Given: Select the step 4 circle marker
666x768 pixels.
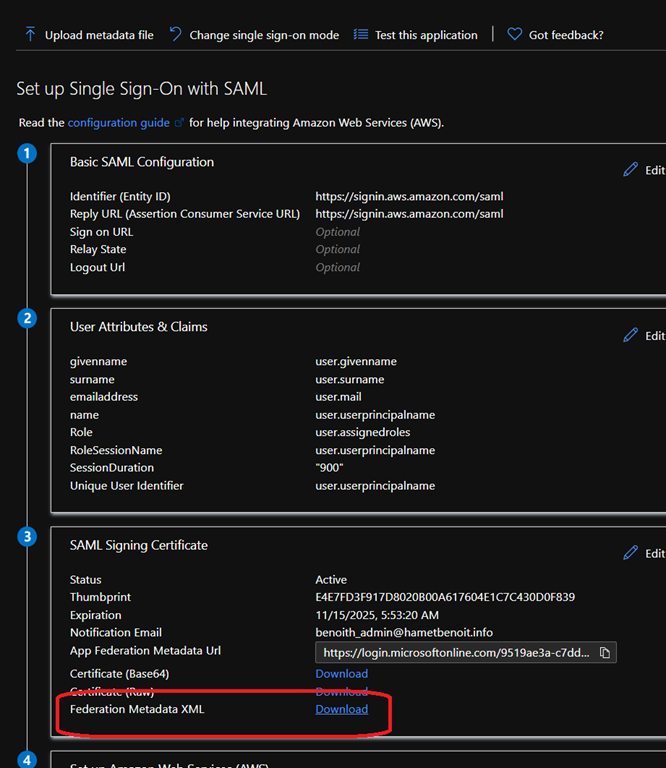Looking at the screenshot, I should [27, 758].
